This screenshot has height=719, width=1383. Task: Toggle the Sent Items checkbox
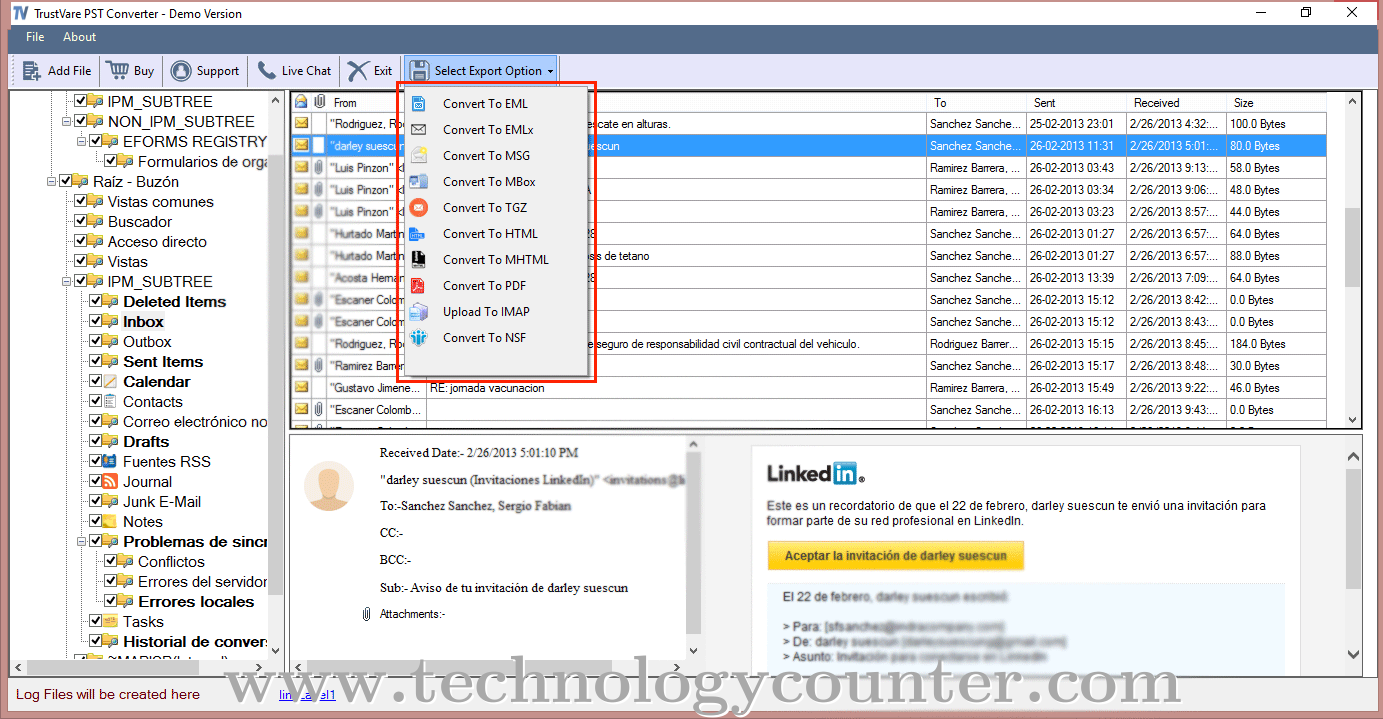[96, 361]
